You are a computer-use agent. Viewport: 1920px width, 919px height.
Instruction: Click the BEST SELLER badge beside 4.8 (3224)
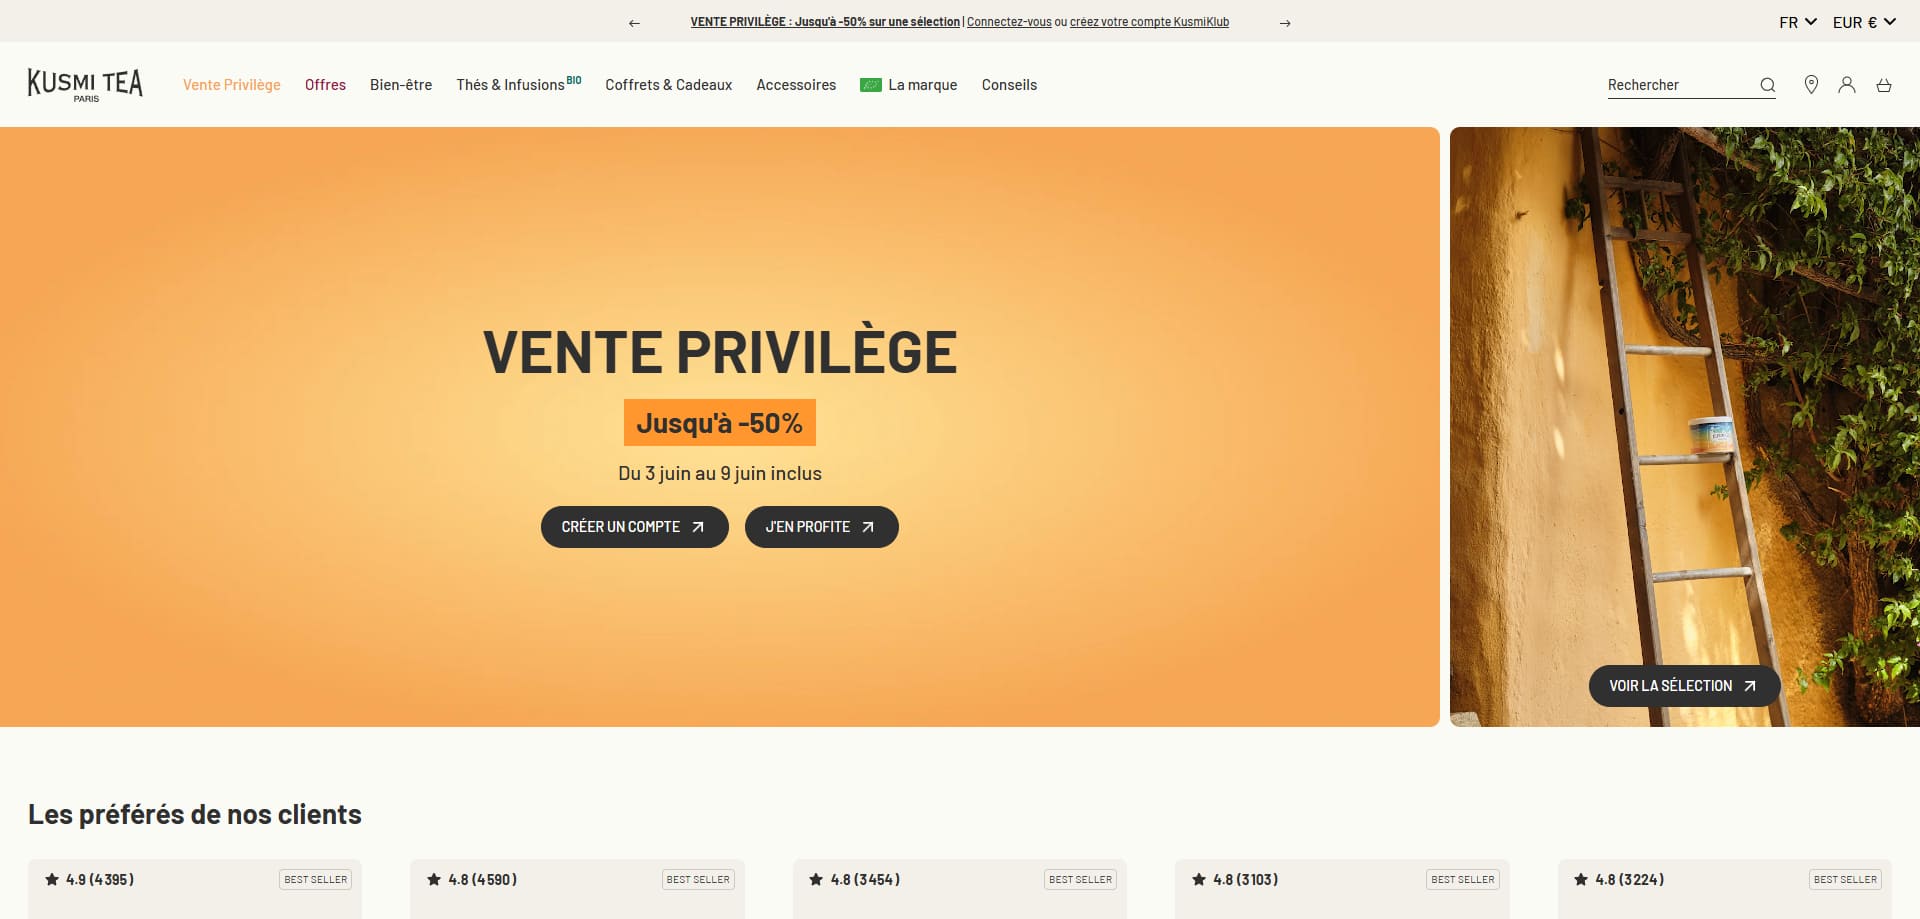tap(1845, 880)
